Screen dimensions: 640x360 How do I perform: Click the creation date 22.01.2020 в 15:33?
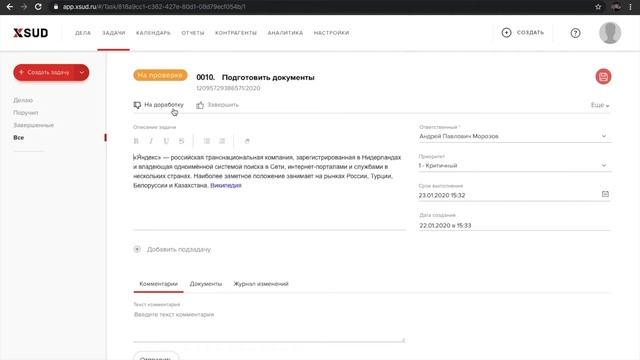tap(445, 225)
